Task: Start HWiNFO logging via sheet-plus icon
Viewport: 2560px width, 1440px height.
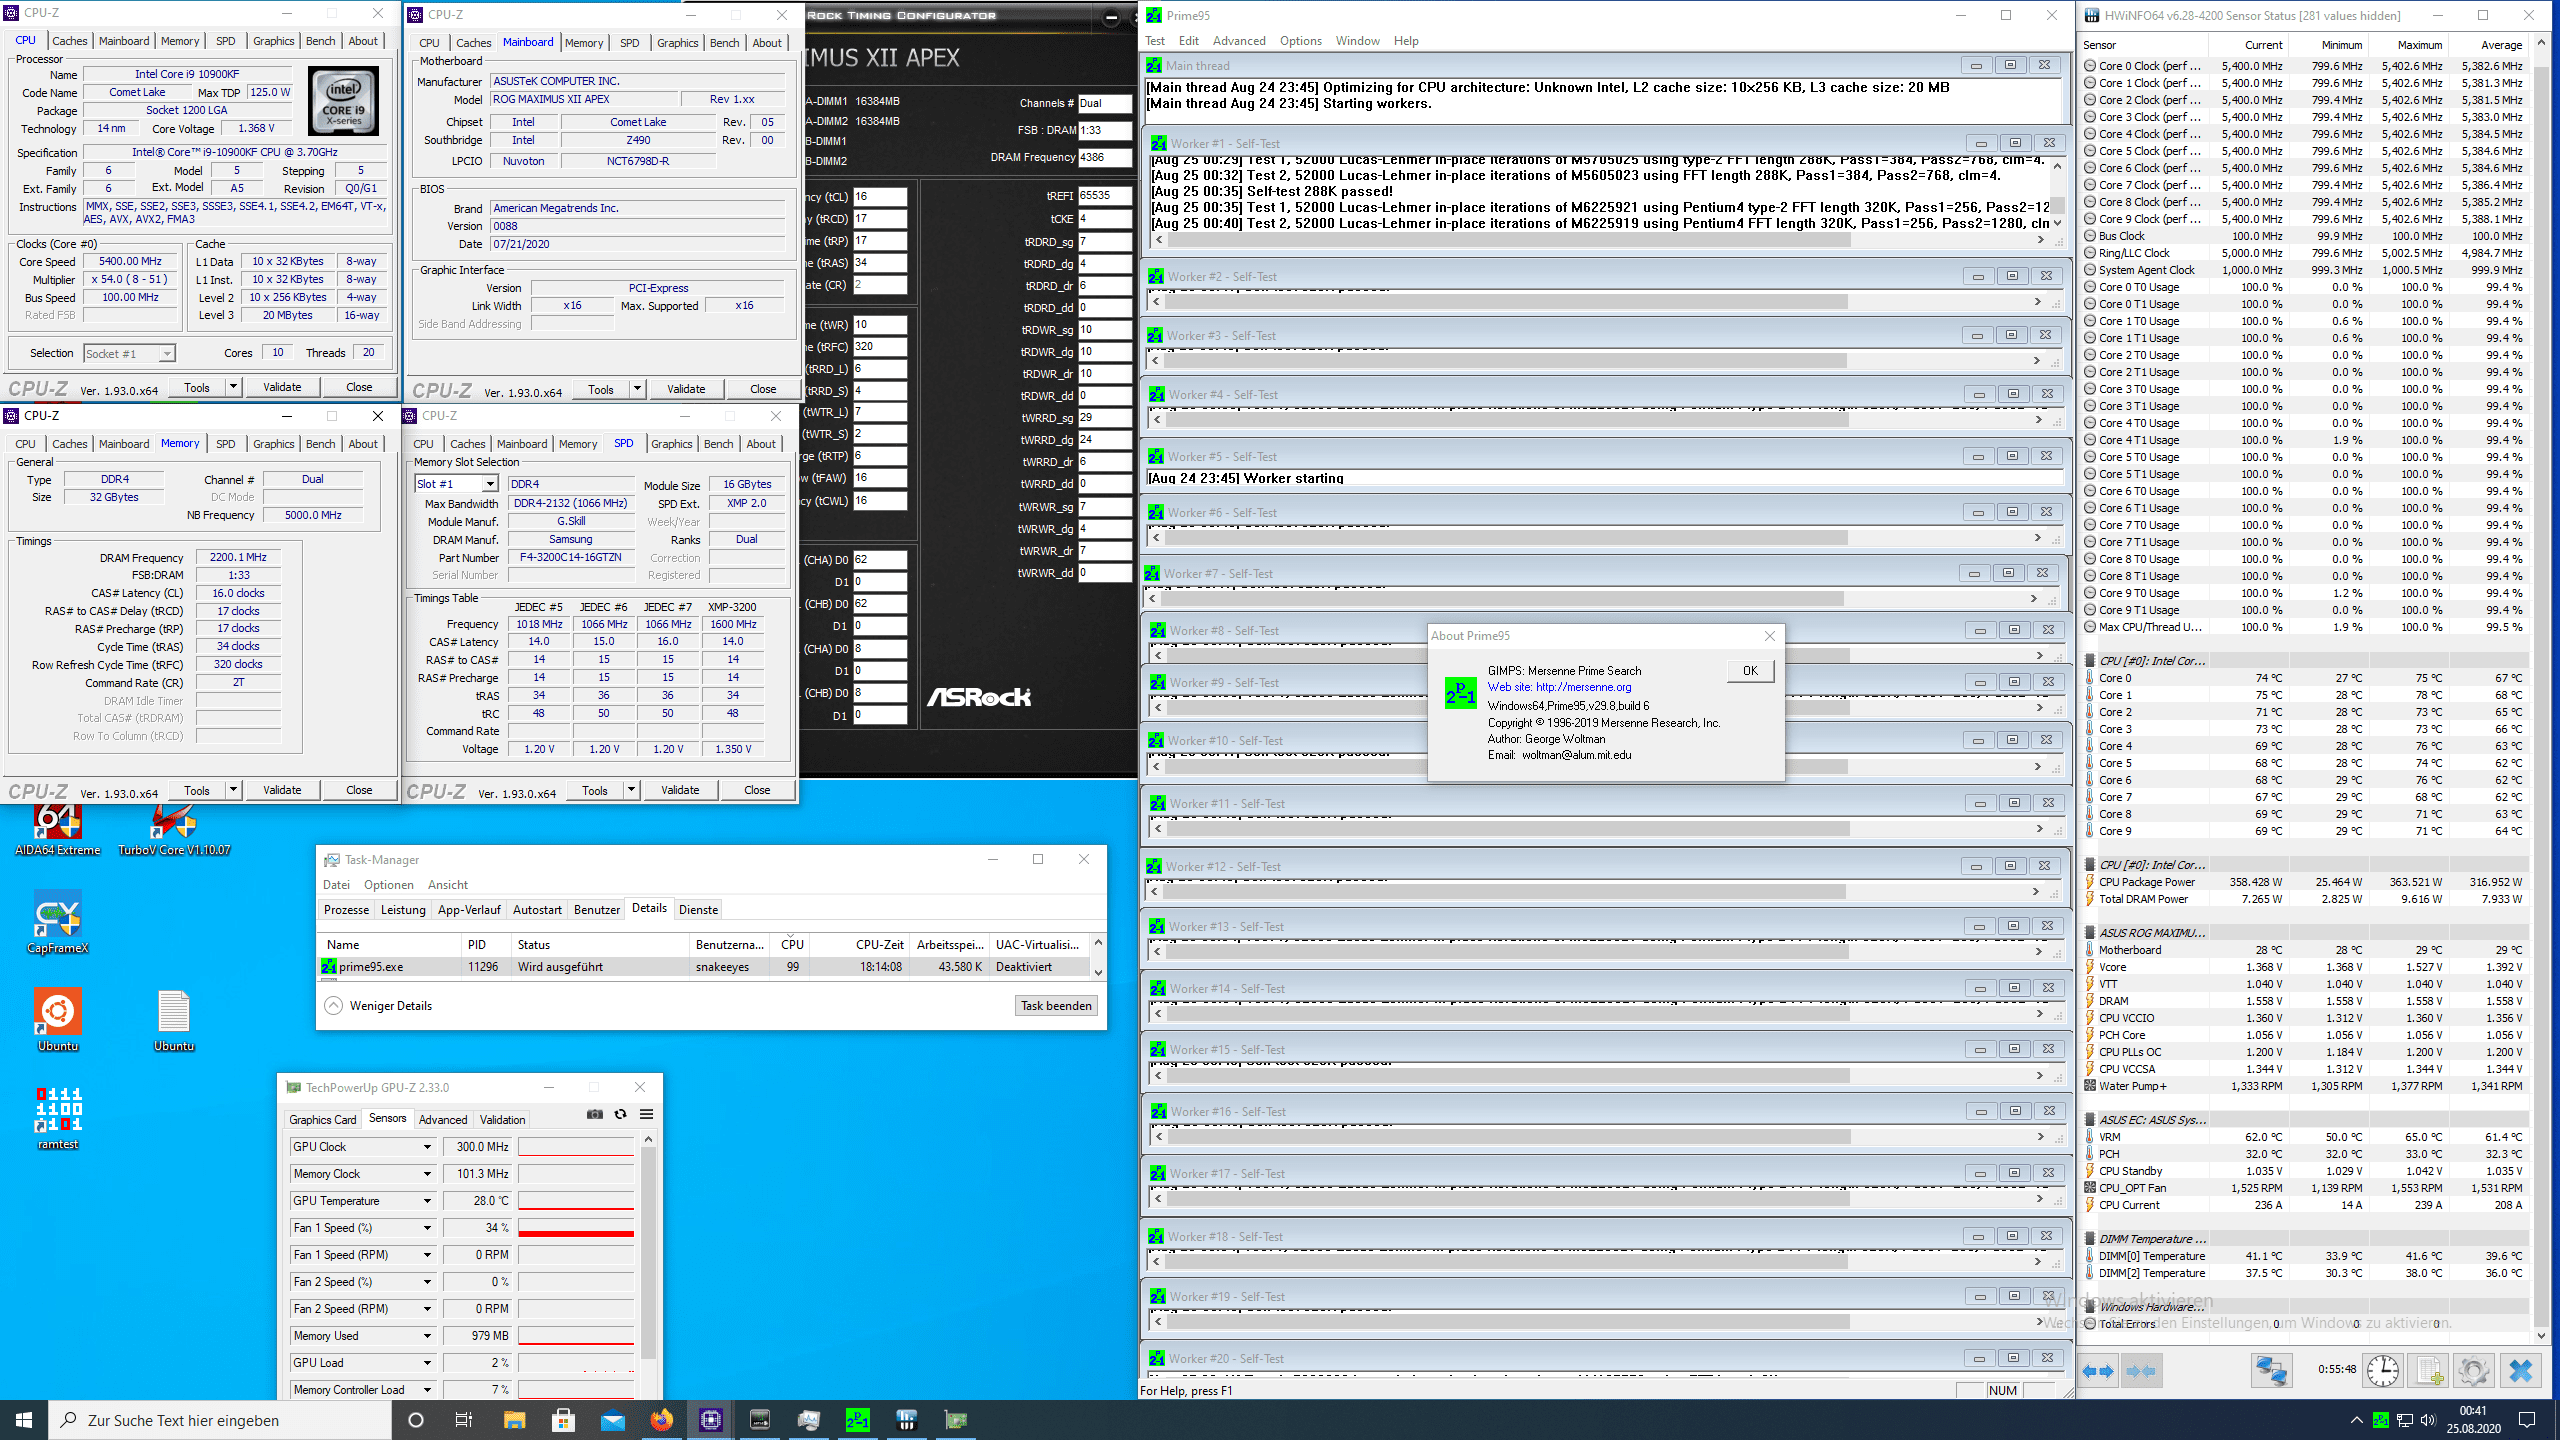Action: [2429, 1370]
